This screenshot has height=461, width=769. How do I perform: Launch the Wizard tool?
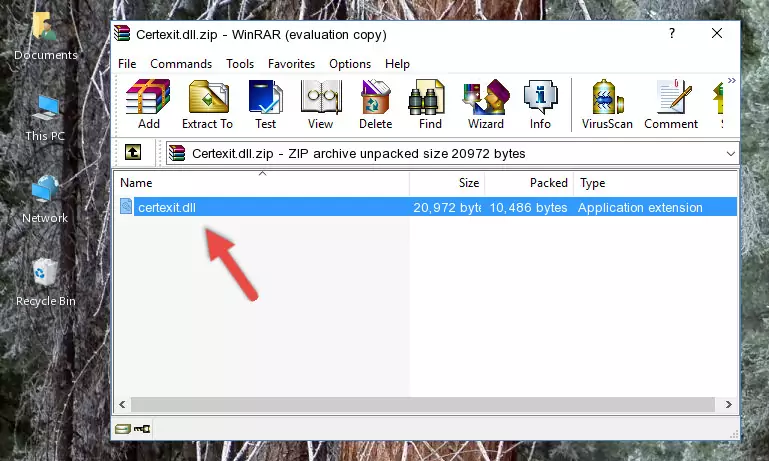click(486, 104)
